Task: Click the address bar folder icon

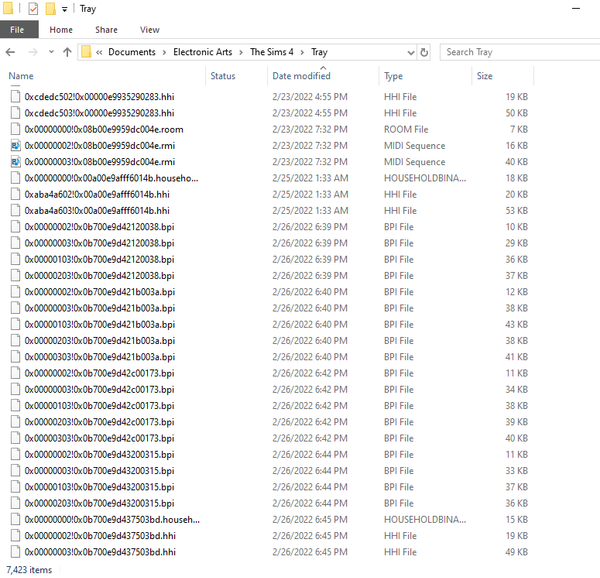Action: coord(86,52)
